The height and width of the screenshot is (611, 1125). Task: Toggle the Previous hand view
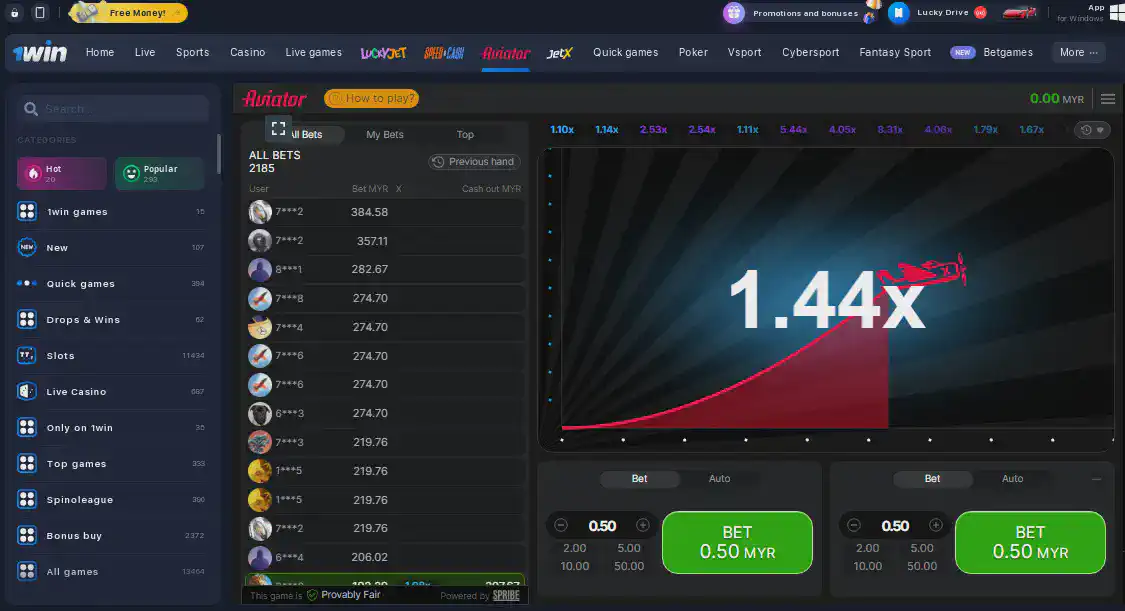[473, 162]
